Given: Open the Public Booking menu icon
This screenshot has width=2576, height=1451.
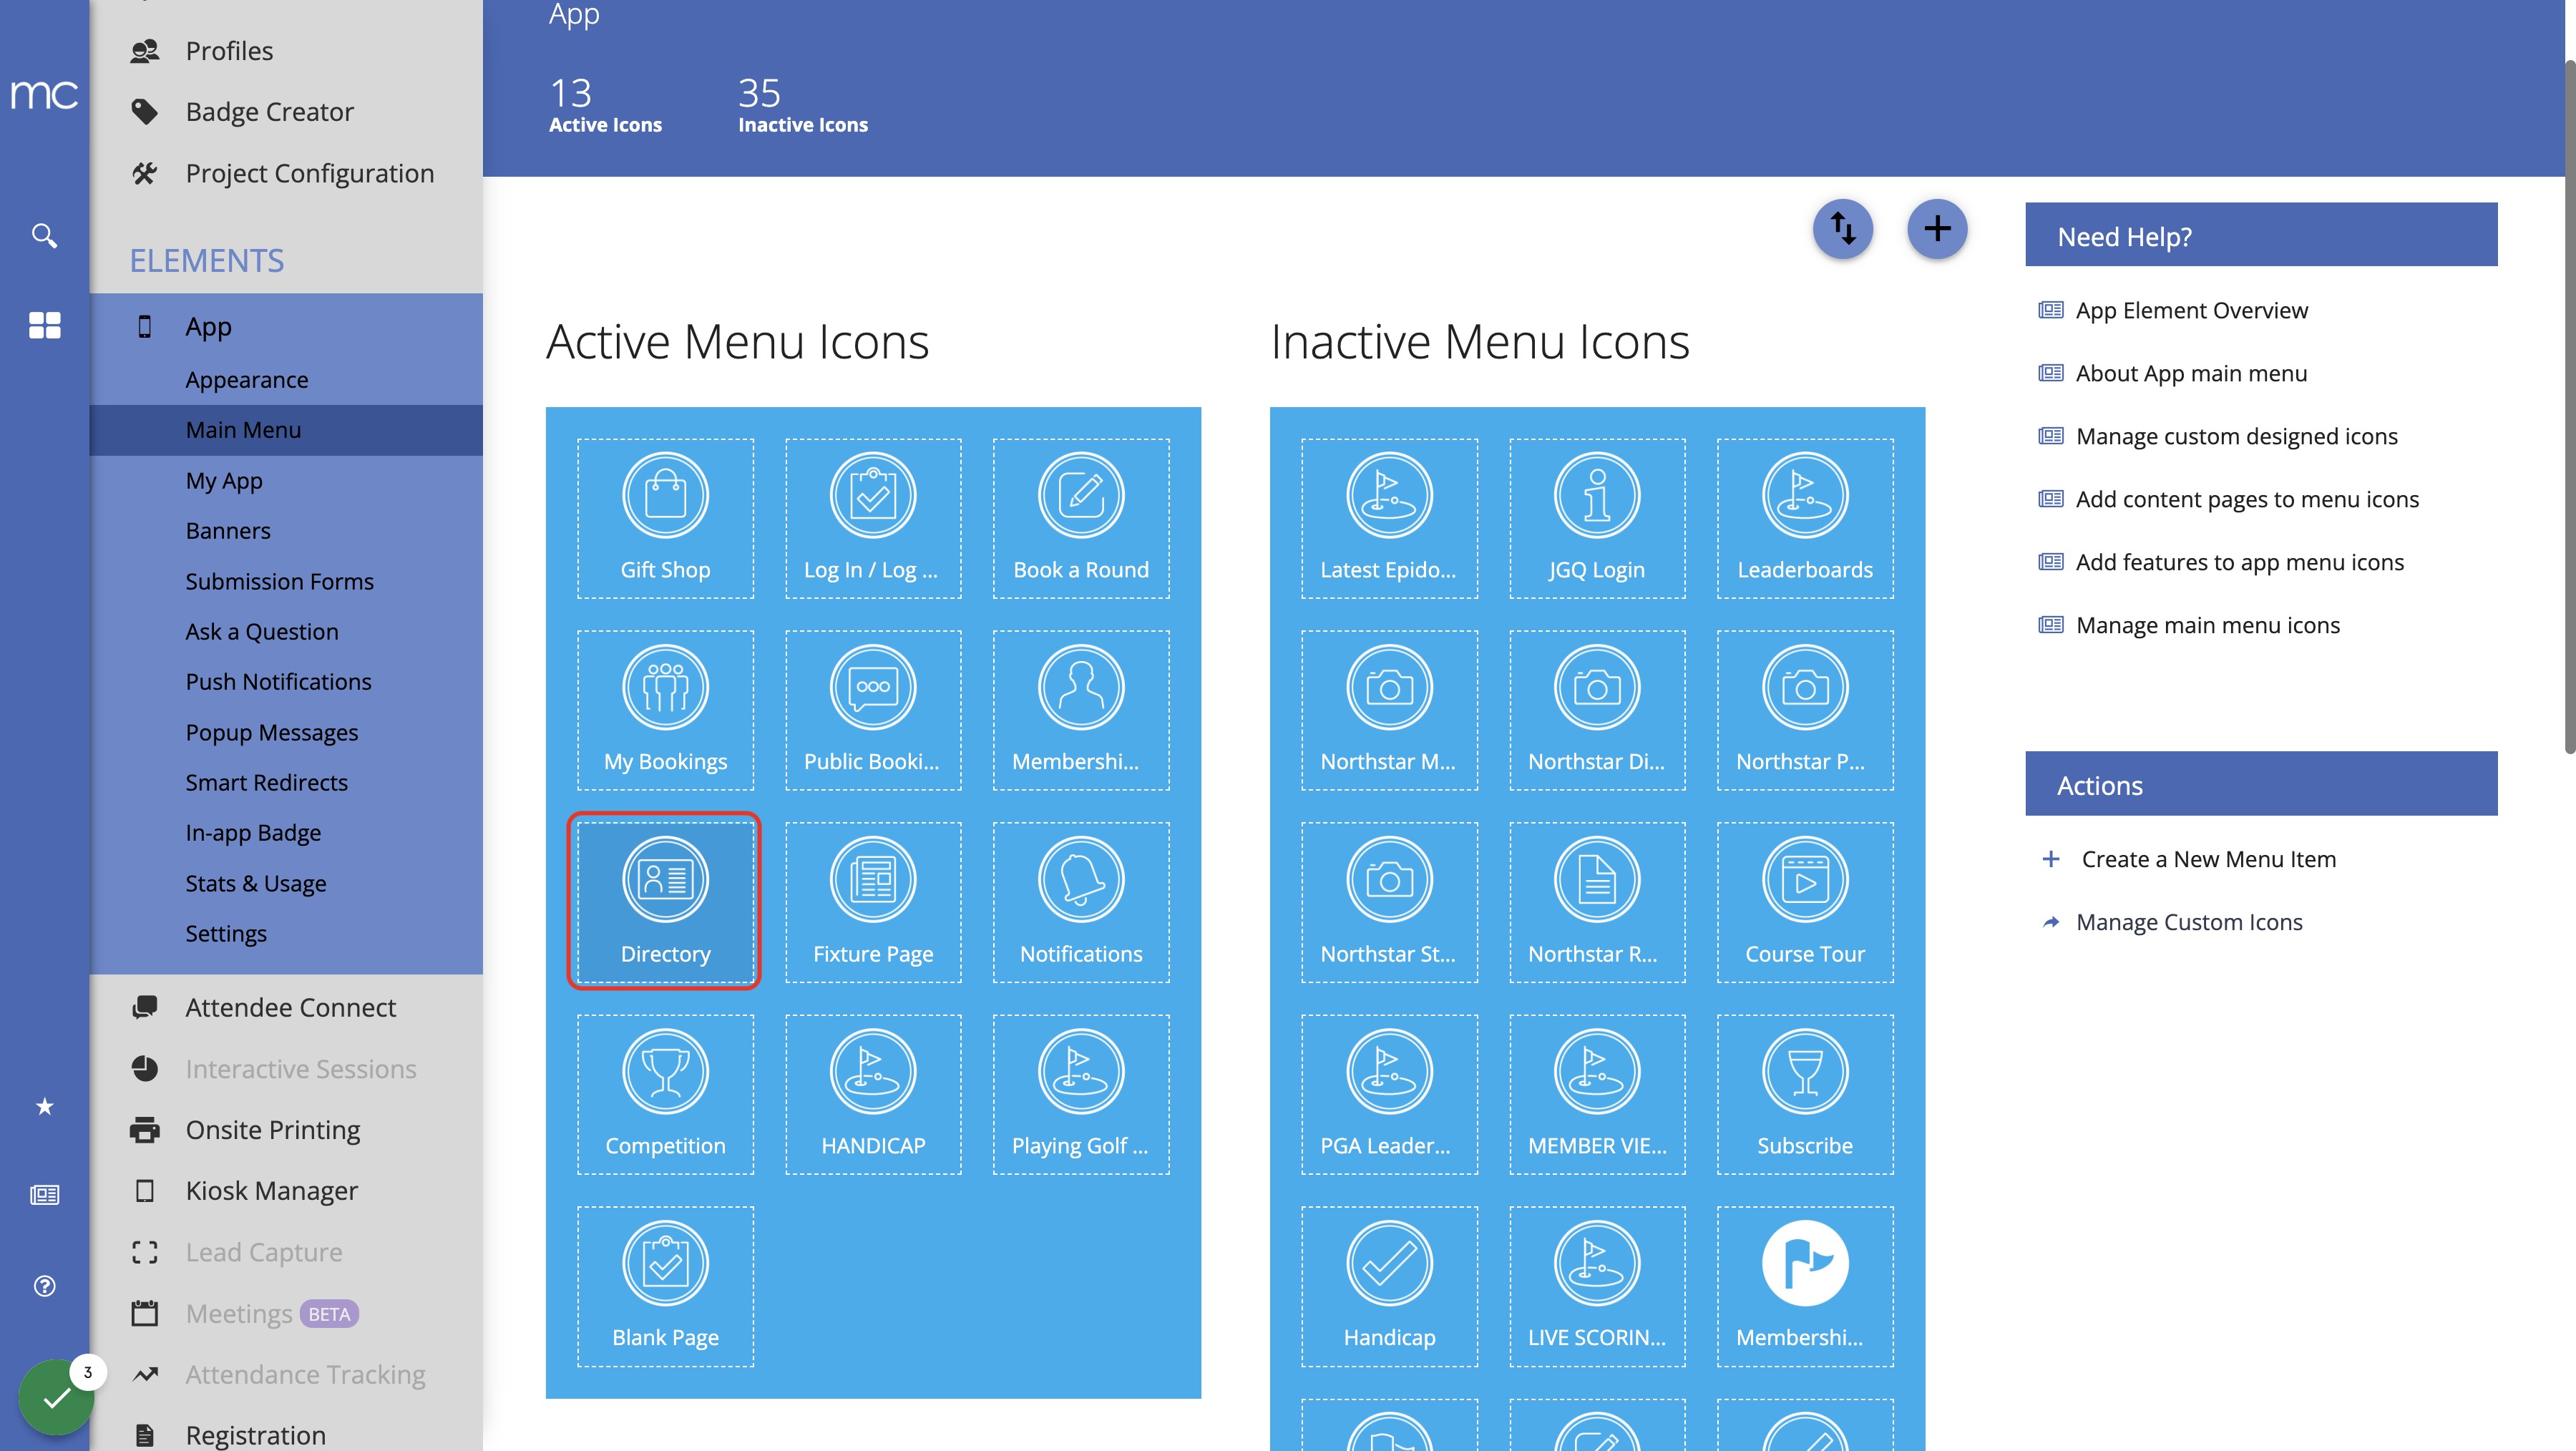Looking at the screenshot, I should [x=873, y=710].
